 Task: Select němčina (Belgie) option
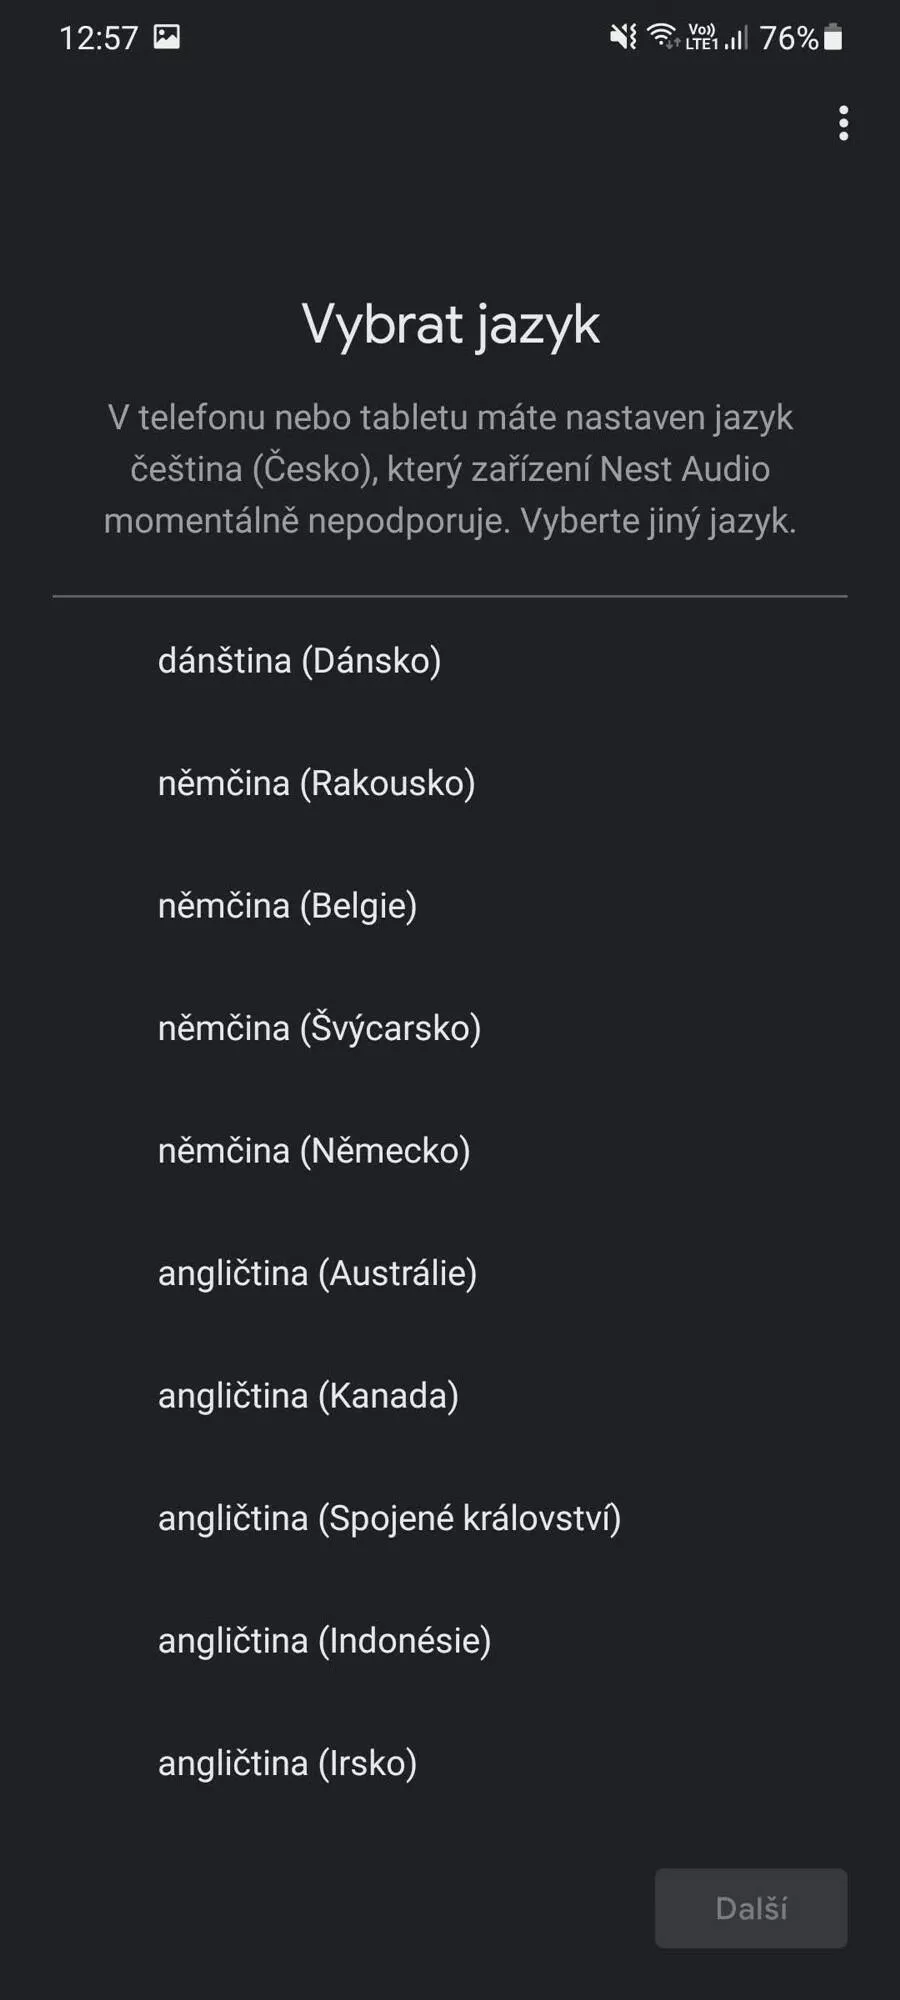point(450,905)
